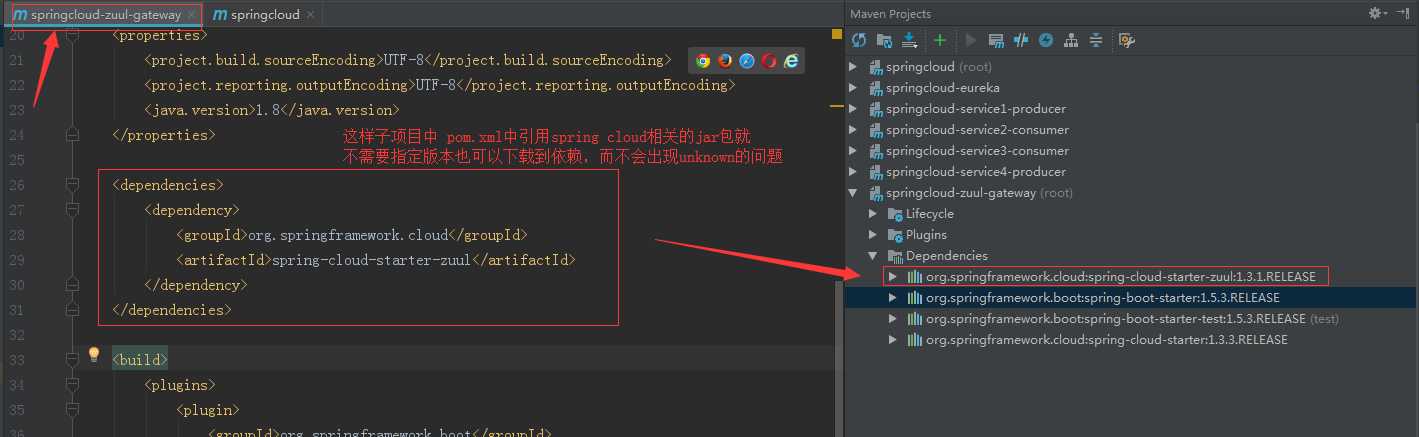Click the Plugins folder icon
1419x437 pixels.
click(x=894, y=235)
